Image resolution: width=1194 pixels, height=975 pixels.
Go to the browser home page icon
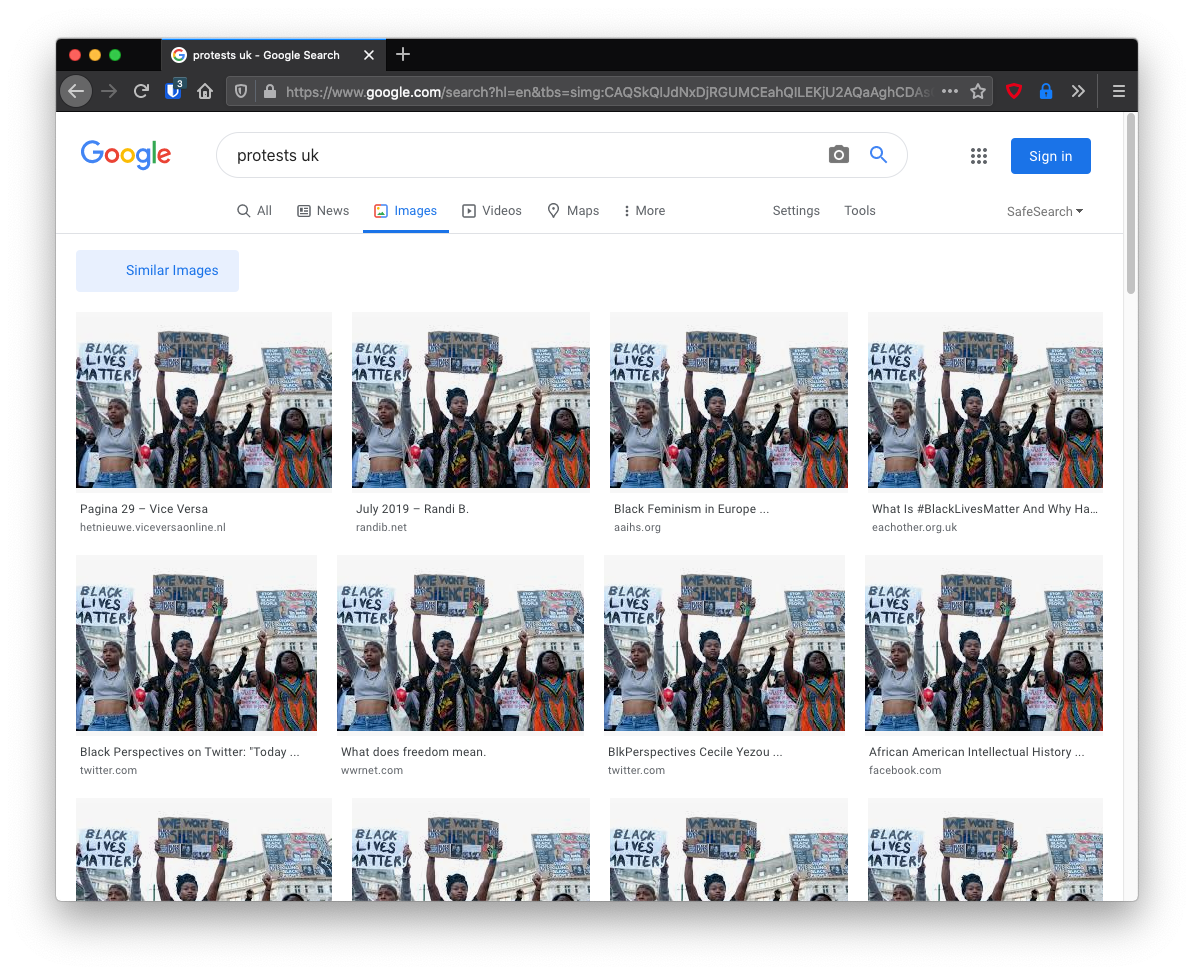(205, 91)
